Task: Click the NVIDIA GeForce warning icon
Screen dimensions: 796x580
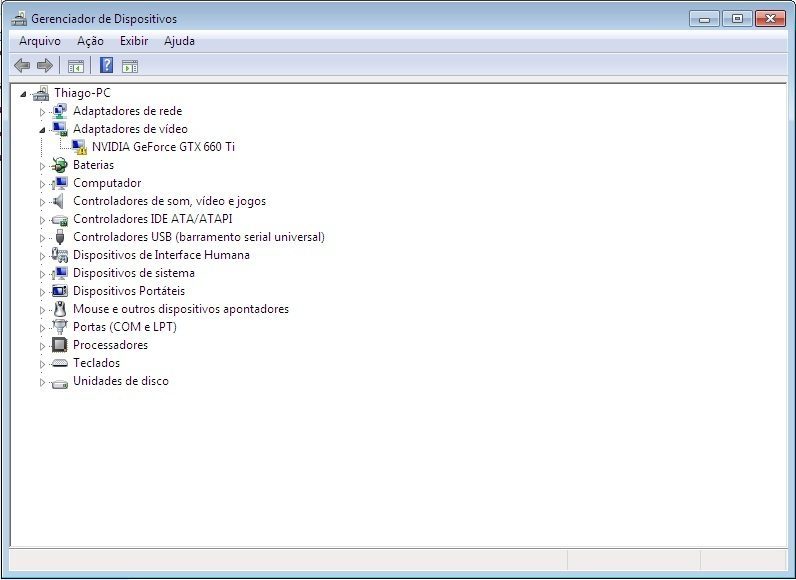Action: click(x=79, y=147)
